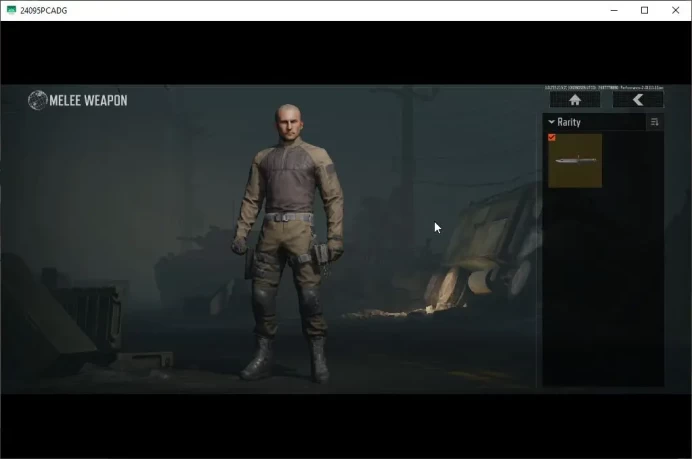Go to the home screen icon
The width and height of the screenshot is (692, 459).
point(575,100)
